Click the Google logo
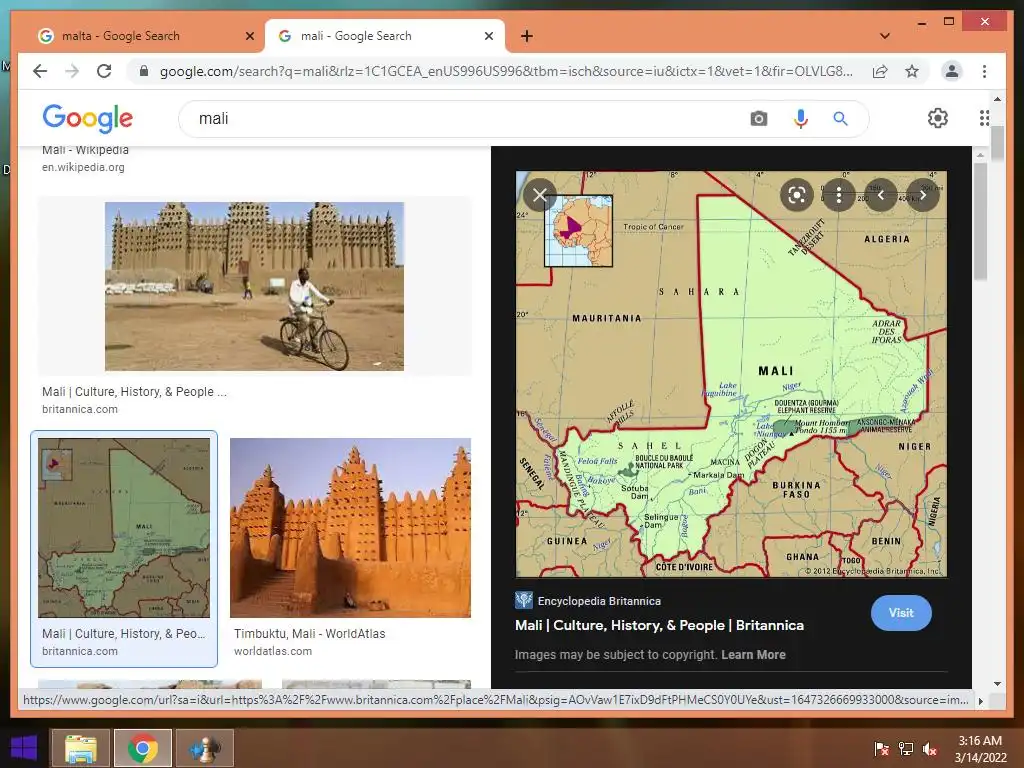 (88, 118)
